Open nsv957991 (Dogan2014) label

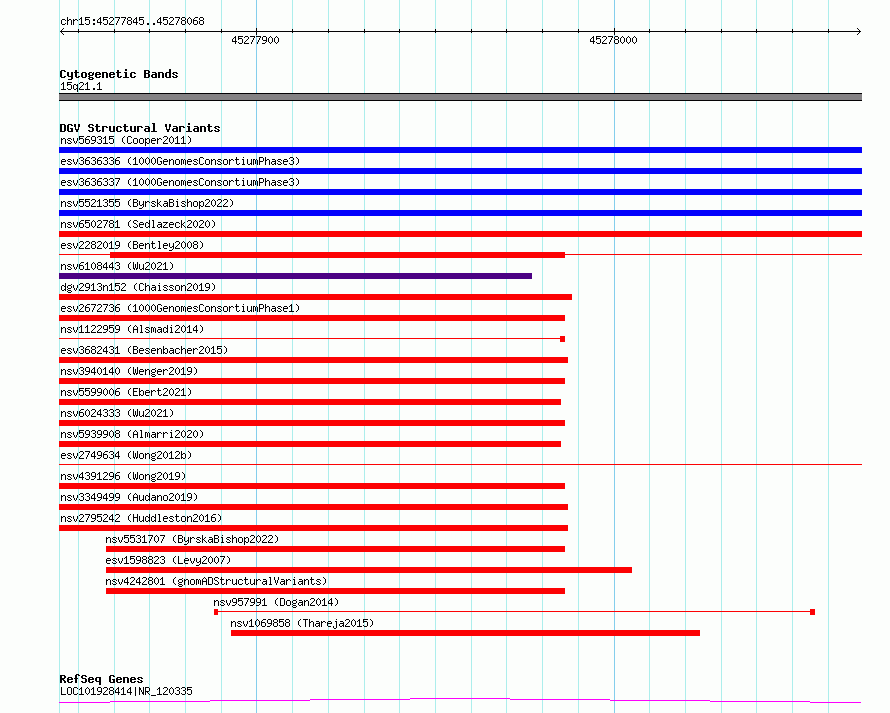click(276, 602)
